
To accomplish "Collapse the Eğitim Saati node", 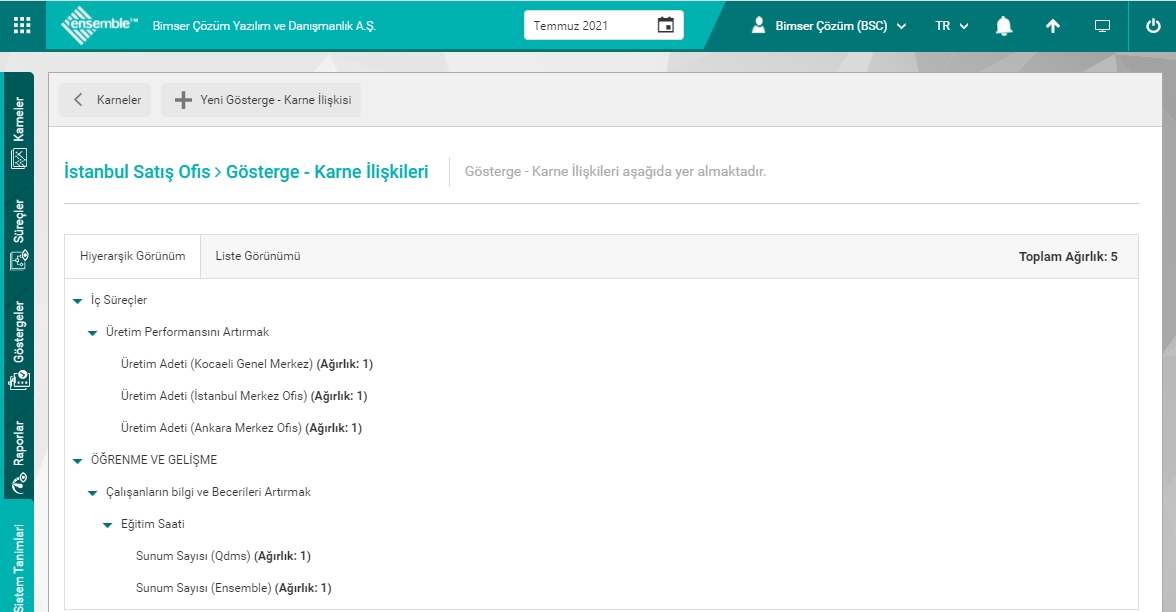I will point(107,525).
